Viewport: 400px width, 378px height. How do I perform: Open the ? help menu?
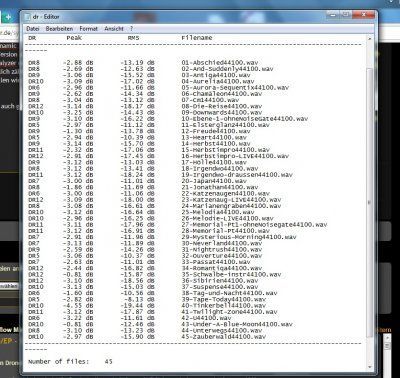point(131,29)
